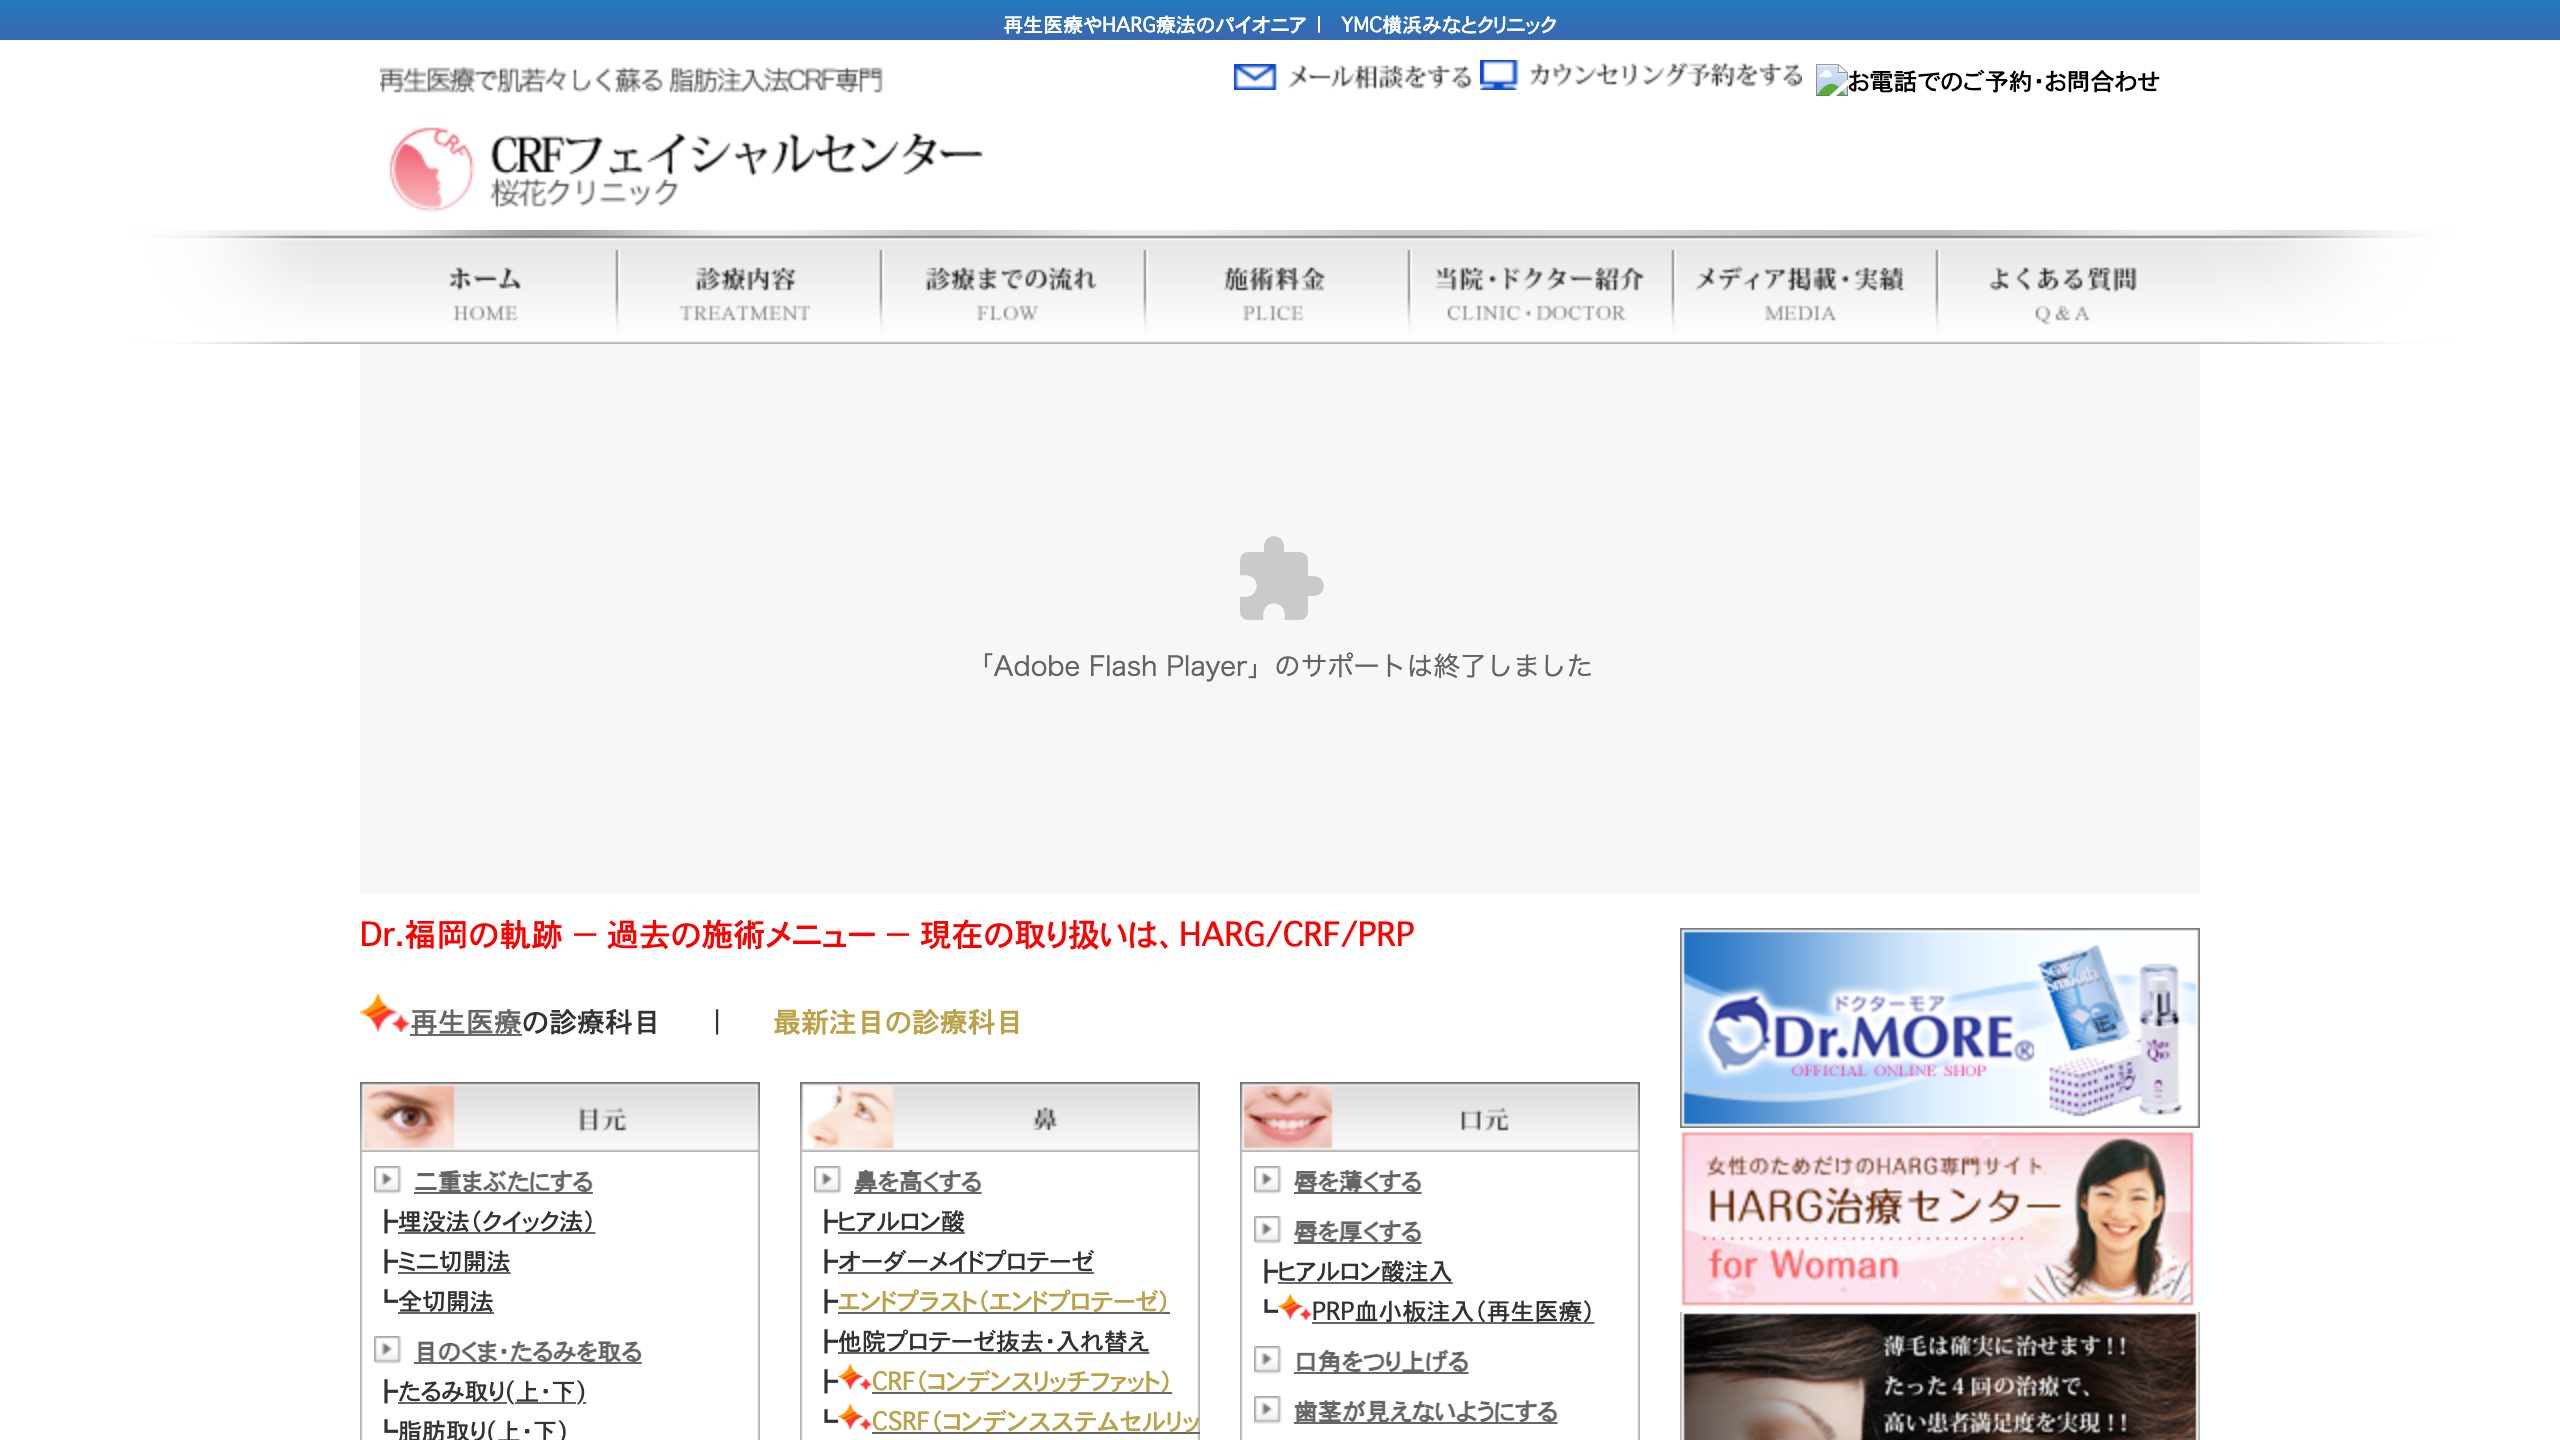
Task: Click the smiling mouth thumbnail in 口元 header
Action: (1289, 1117)
